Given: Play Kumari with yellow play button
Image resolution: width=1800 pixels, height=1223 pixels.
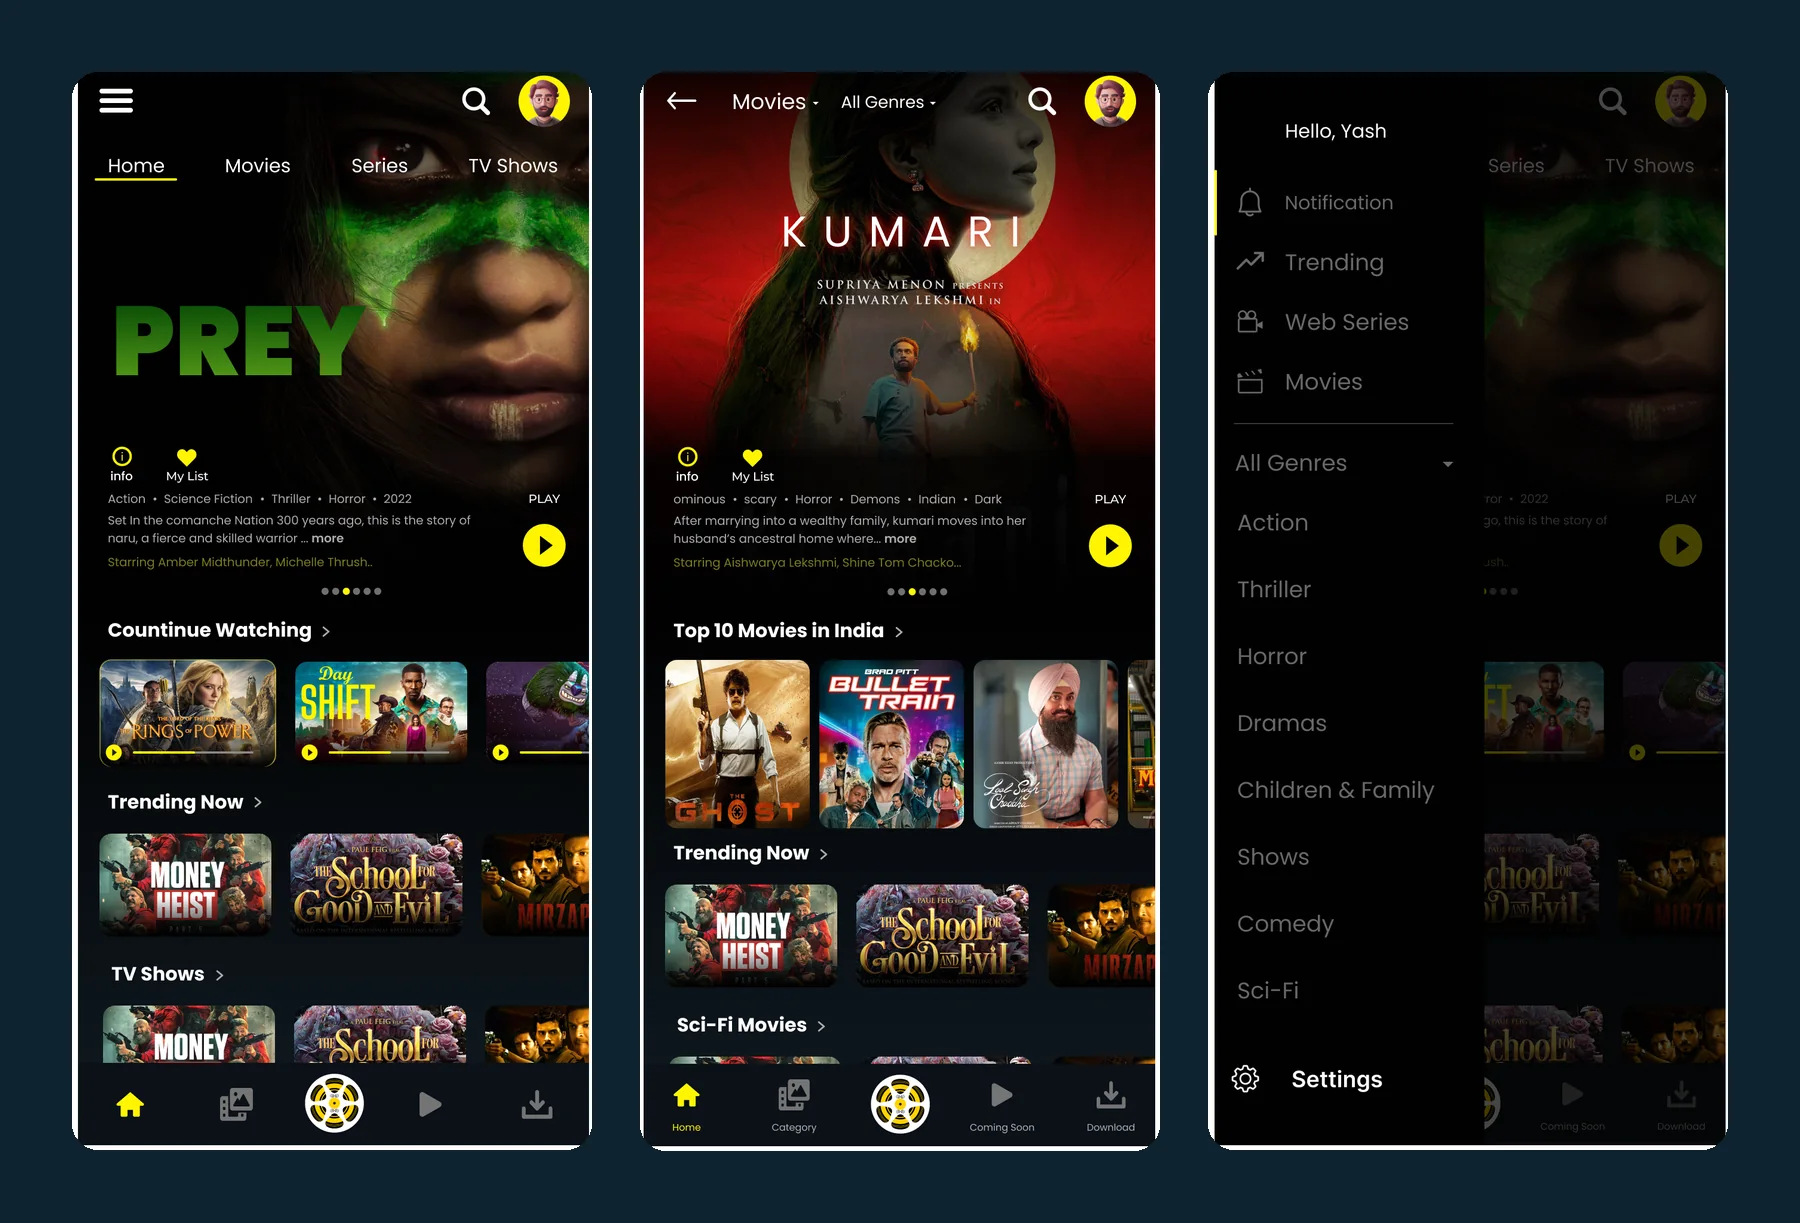Looking at the screenshot, I should pyautogui.click(x=1110, y=546).
